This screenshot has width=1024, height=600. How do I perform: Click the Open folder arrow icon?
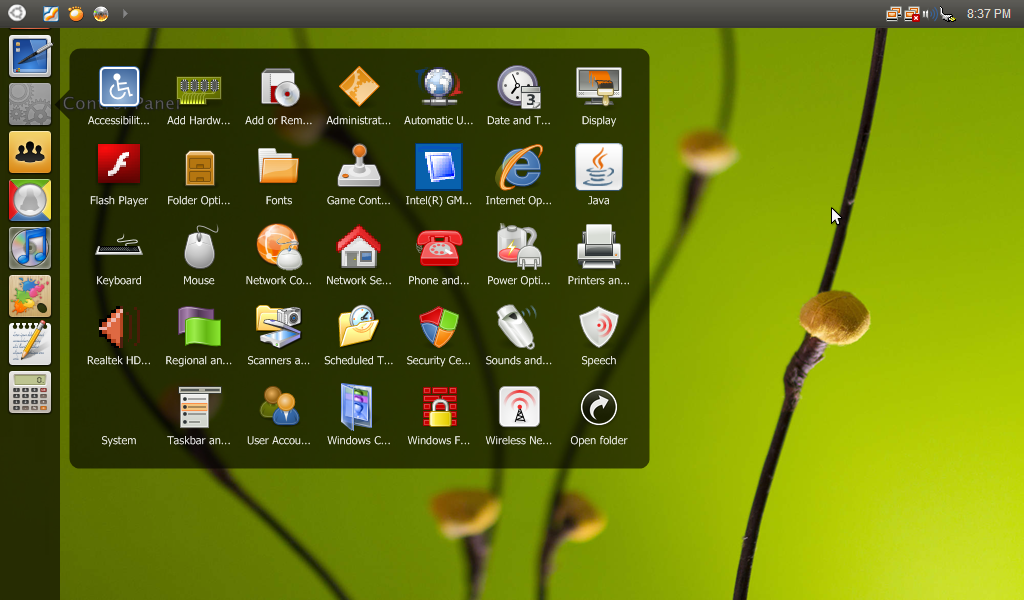click(599, 407)
